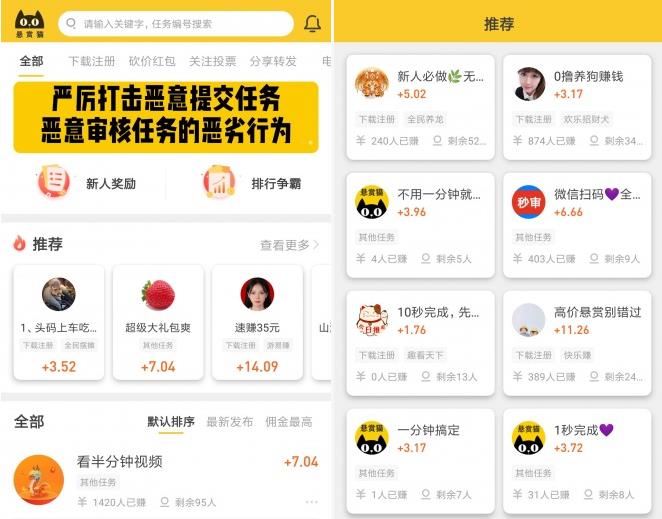Tap three-dot menu on 看半分钟视频 row

pos(312,502)
